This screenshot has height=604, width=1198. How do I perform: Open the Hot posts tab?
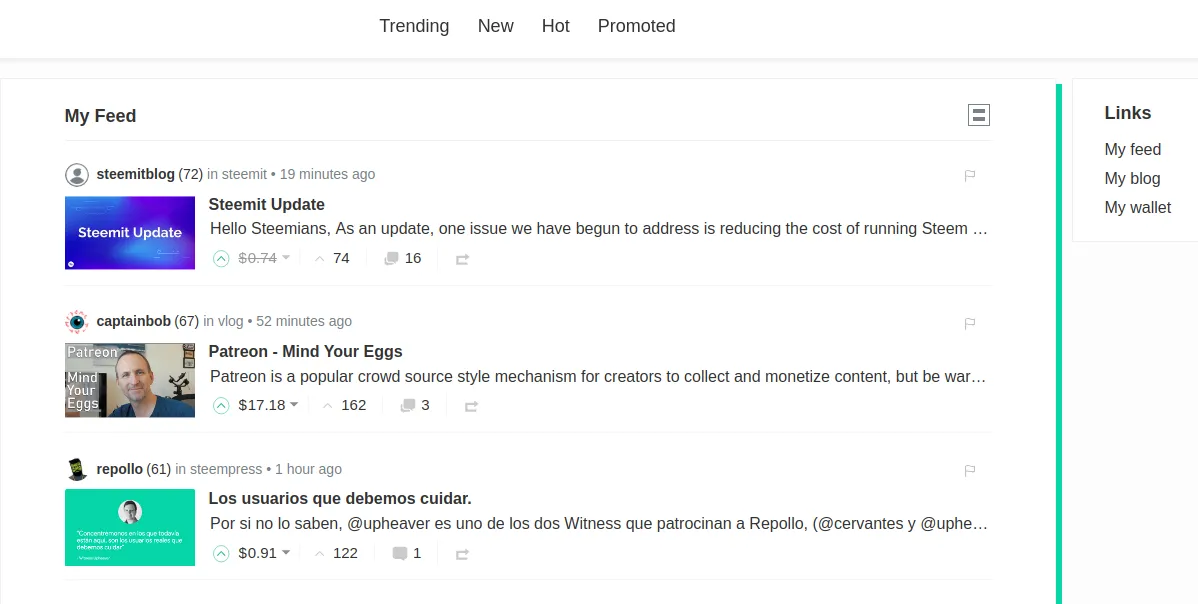click(x=555, y=26)
